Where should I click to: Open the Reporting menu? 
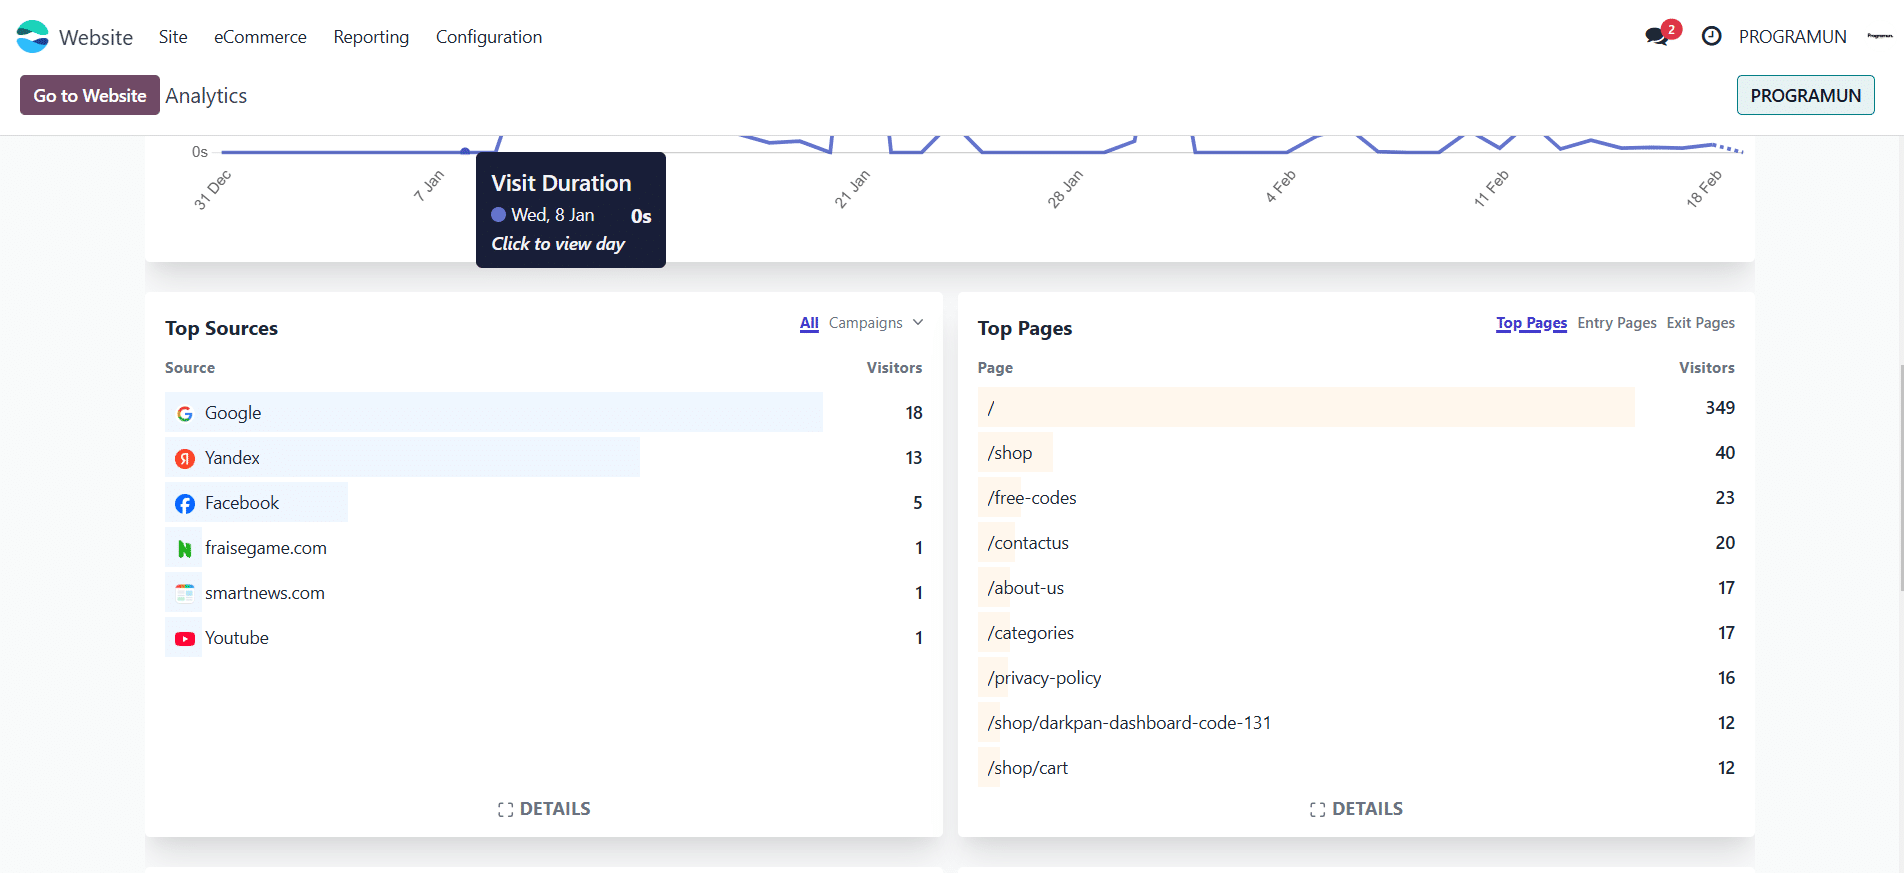(x=371, y=37)
